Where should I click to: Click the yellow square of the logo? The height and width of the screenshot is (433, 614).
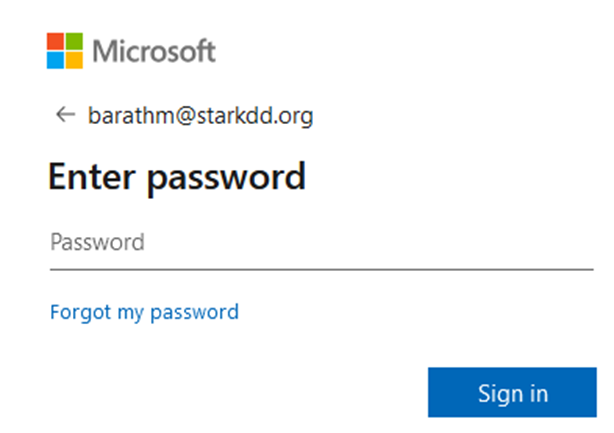74,60
